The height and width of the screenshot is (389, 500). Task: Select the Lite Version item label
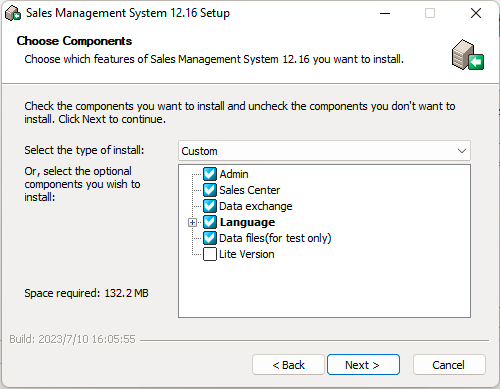pyautogui.click(x=247, y=254)
